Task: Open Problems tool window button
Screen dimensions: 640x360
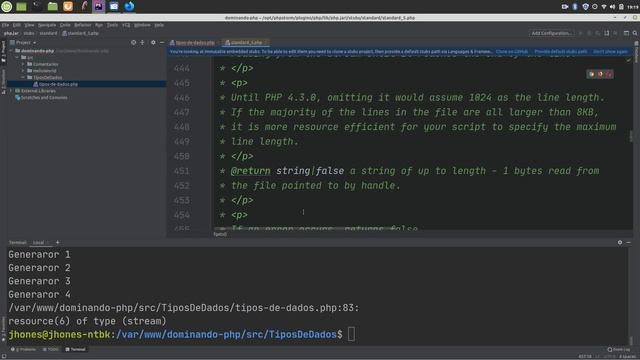Action: (x=24, y=349)
